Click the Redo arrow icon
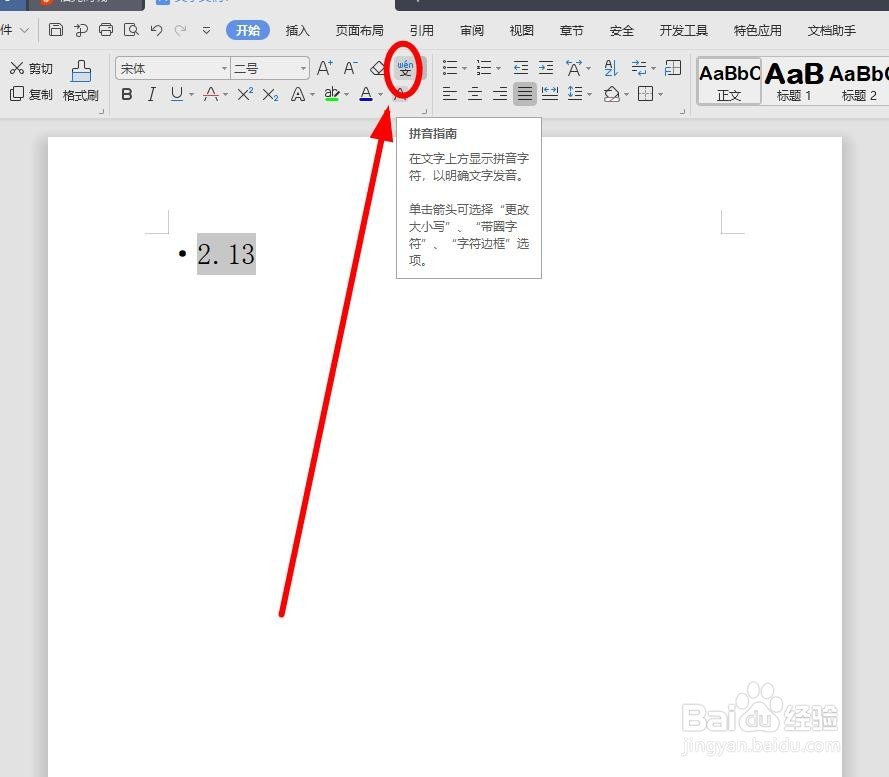Screen dimensions: 889x777 [x=181, y=30]
